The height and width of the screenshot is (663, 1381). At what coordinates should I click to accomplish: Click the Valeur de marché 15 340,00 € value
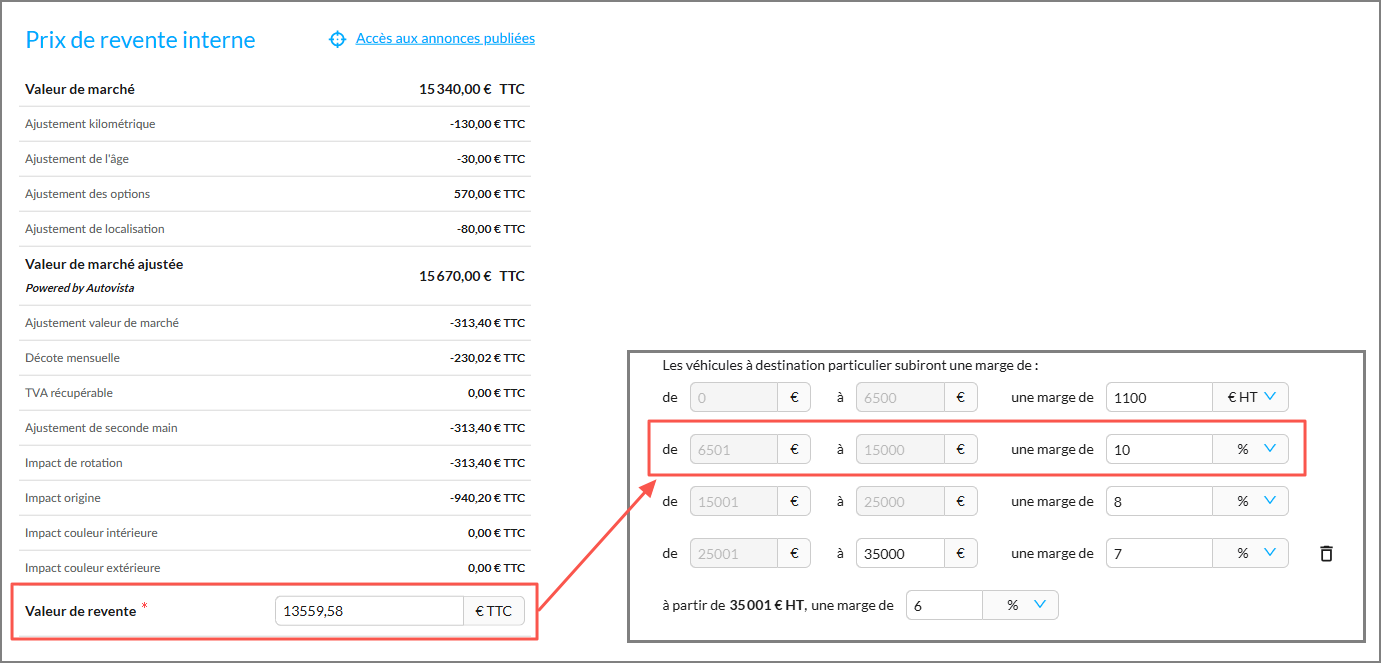472,89
